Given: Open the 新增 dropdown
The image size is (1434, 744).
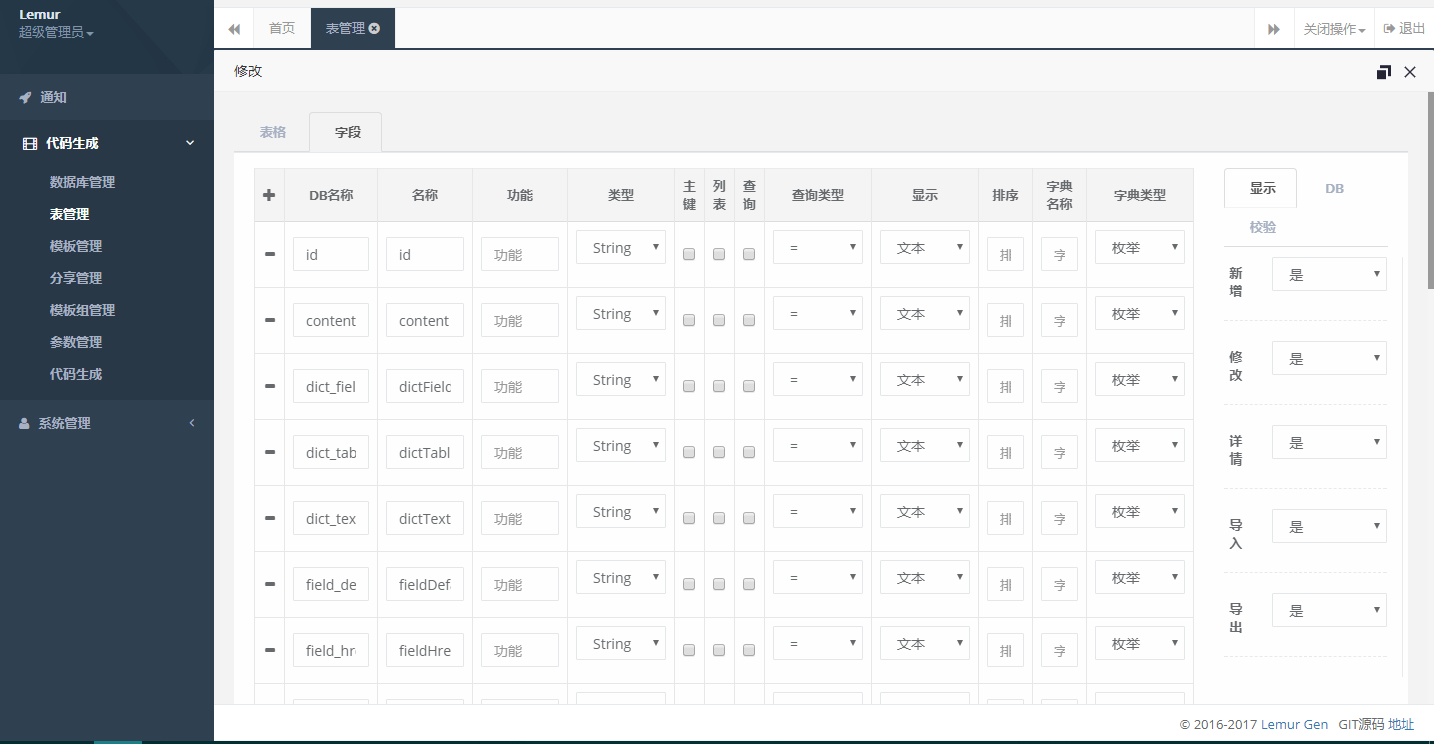Looking at the screenshot, I should [1329, 274].
